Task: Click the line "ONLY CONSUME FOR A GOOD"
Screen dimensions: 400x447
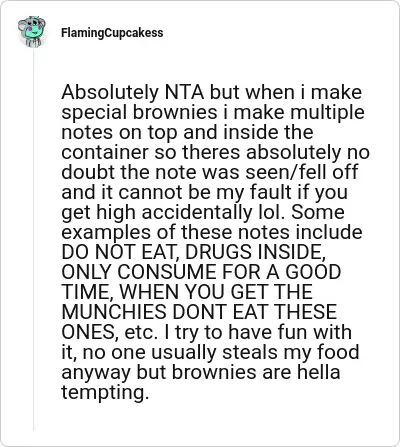Action: click(x=201, y=272)
